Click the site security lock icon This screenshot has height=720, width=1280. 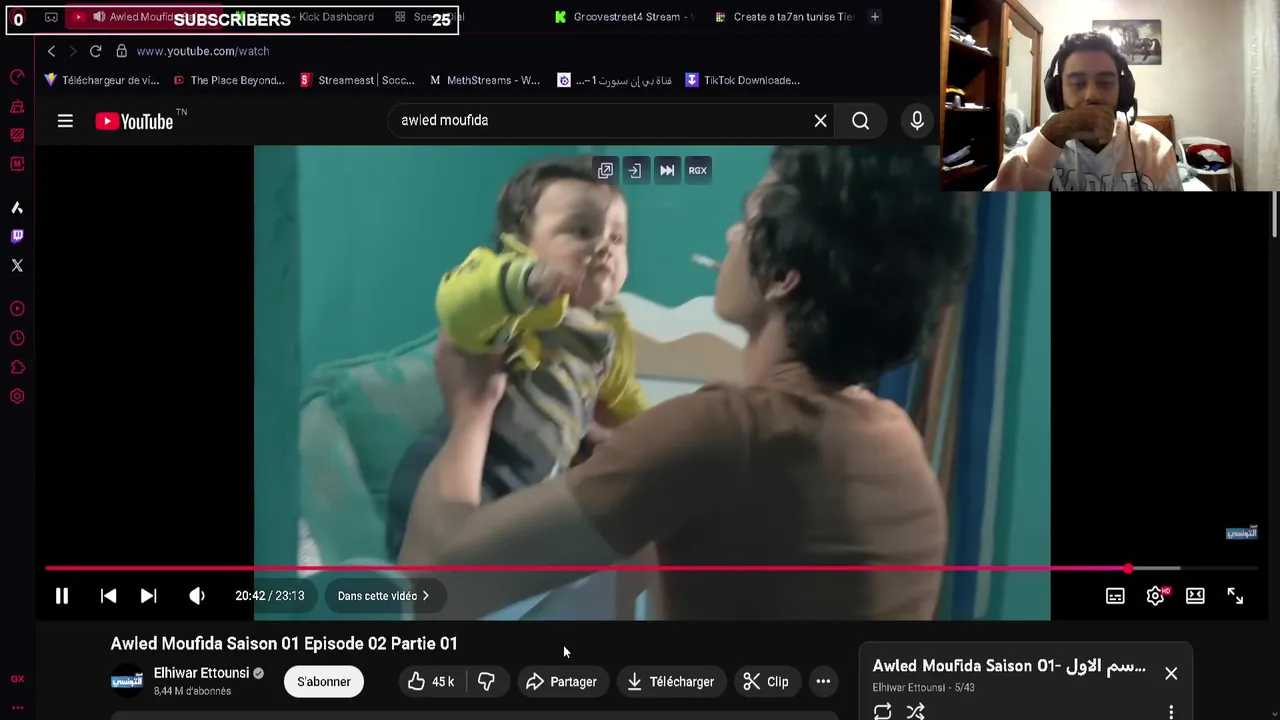pyautogui.click(x=121, y=51)
